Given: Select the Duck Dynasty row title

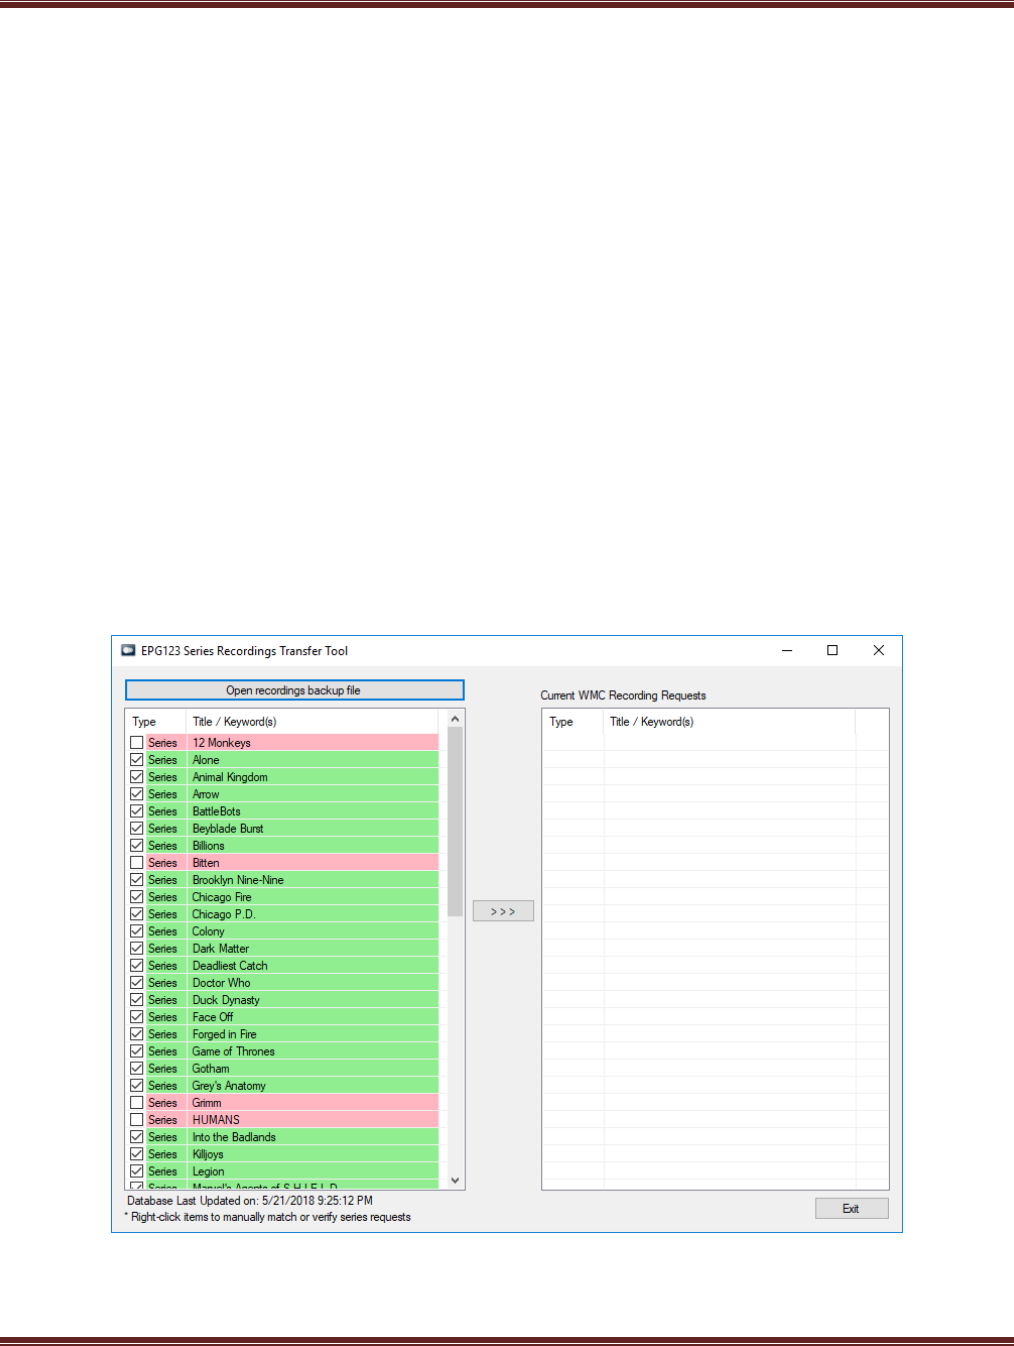Looking at the screenshot, I should (226, 1000).
